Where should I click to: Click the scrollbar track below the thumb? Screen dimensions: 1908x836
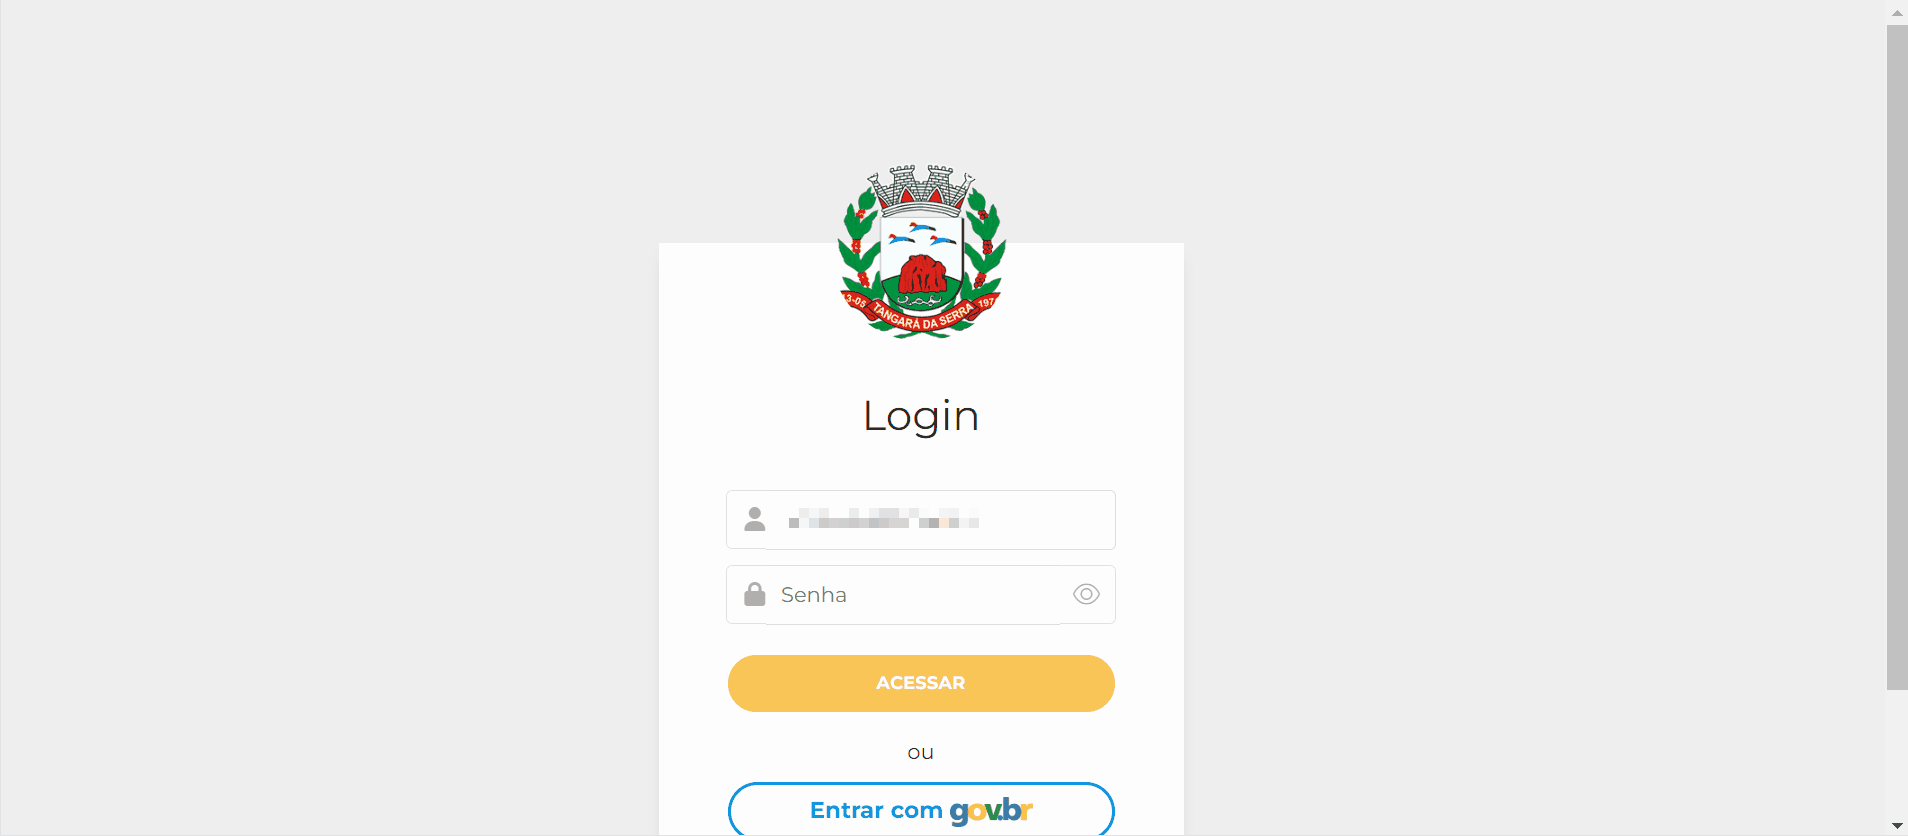(1897, 752)
